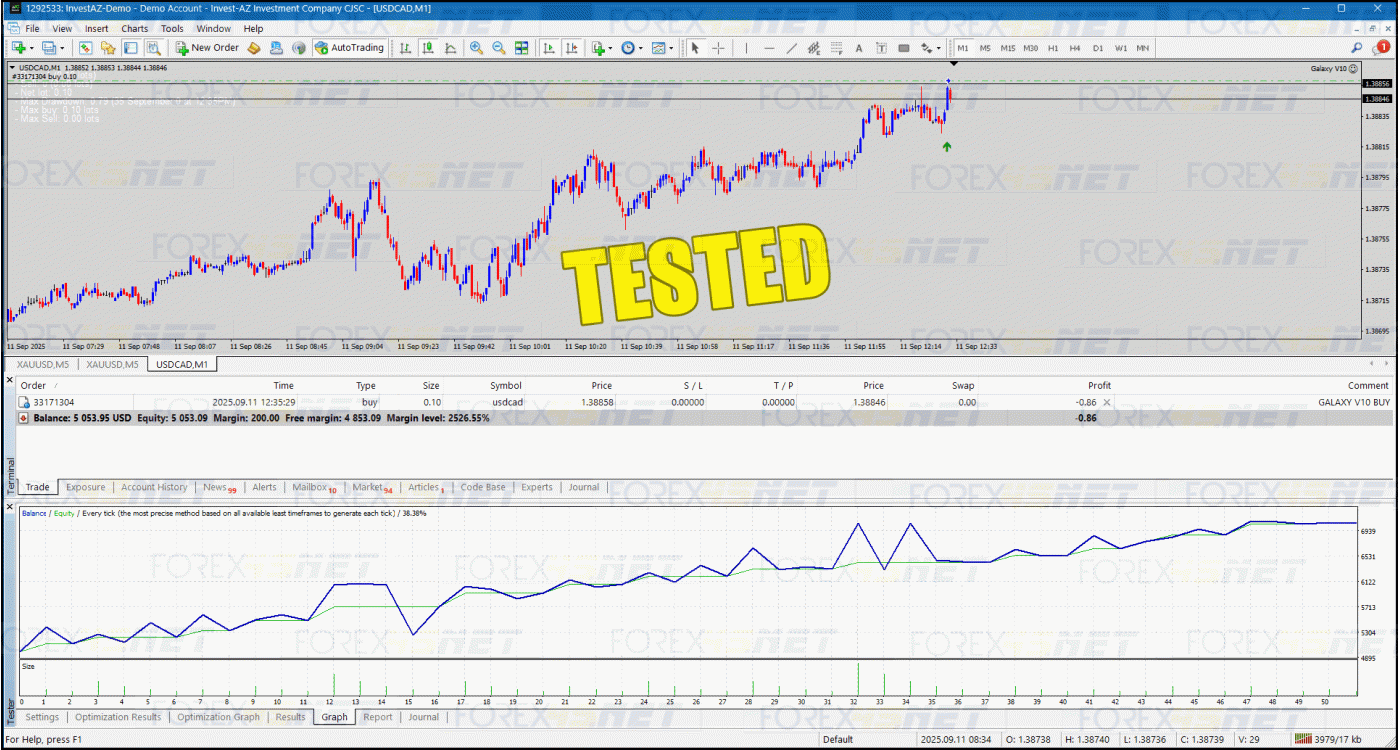The image size is (1400, 750).
Task: Toggle AutoTrading on or off
Action: (349, 47)
